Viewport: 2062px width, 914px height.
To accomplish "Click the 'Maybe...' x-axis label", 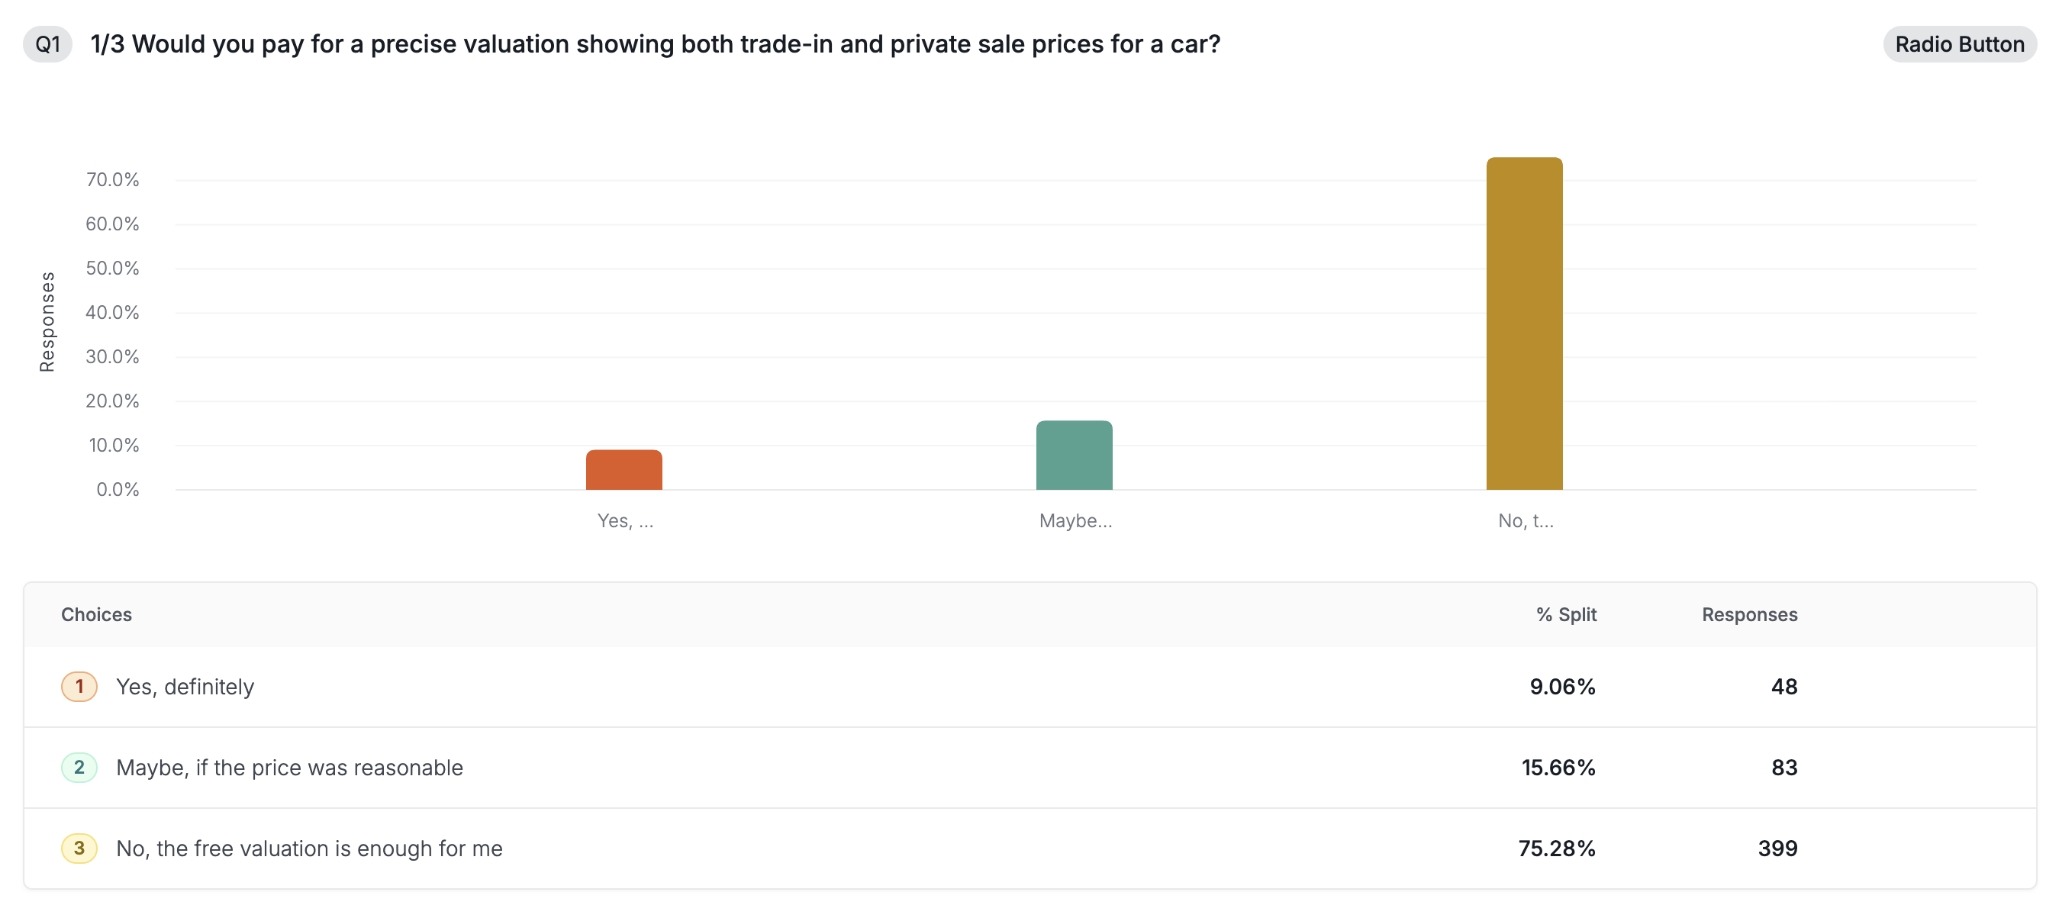I will click(1075, 521).
